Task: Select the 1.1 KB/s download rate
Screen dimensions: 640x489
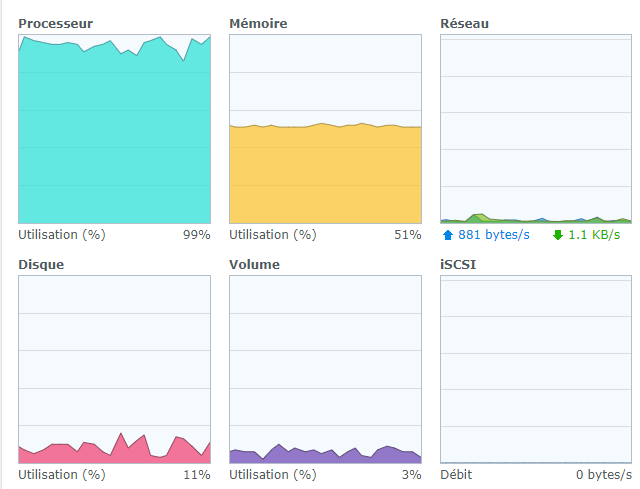Action: point(595,235)
